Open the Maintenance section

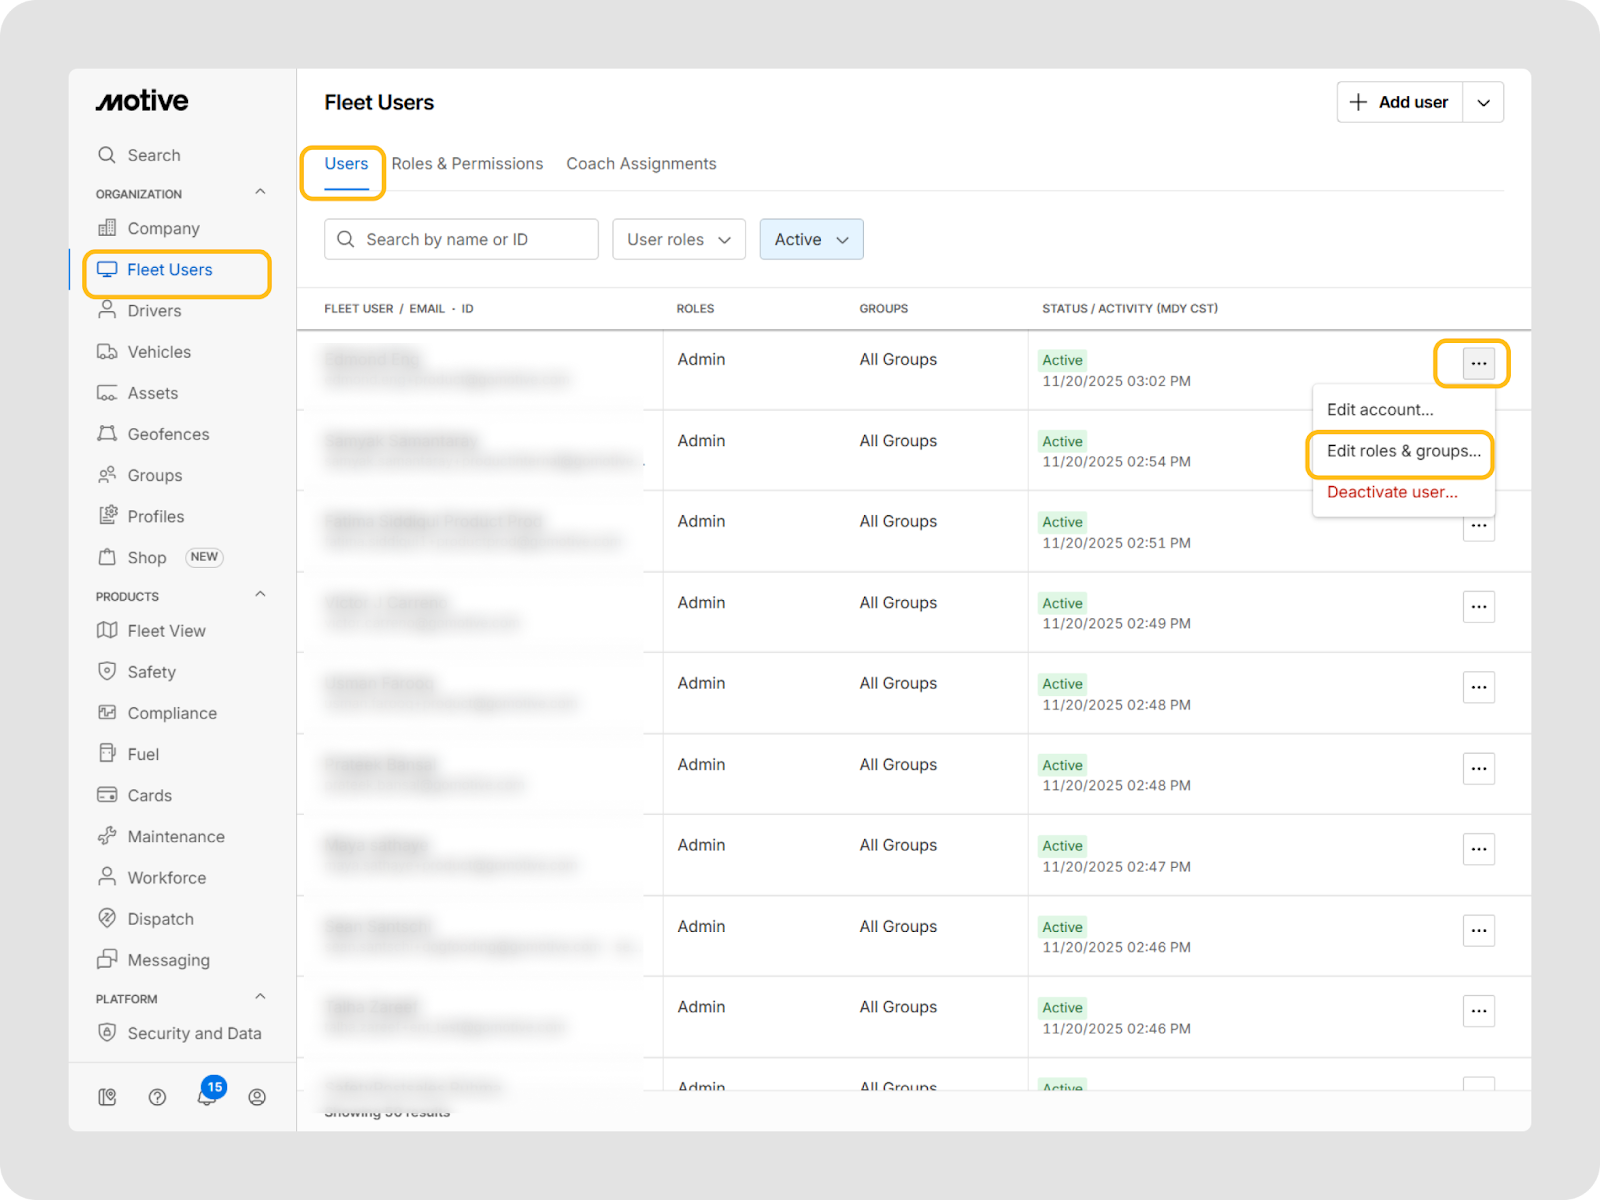[x=175, y=837]
